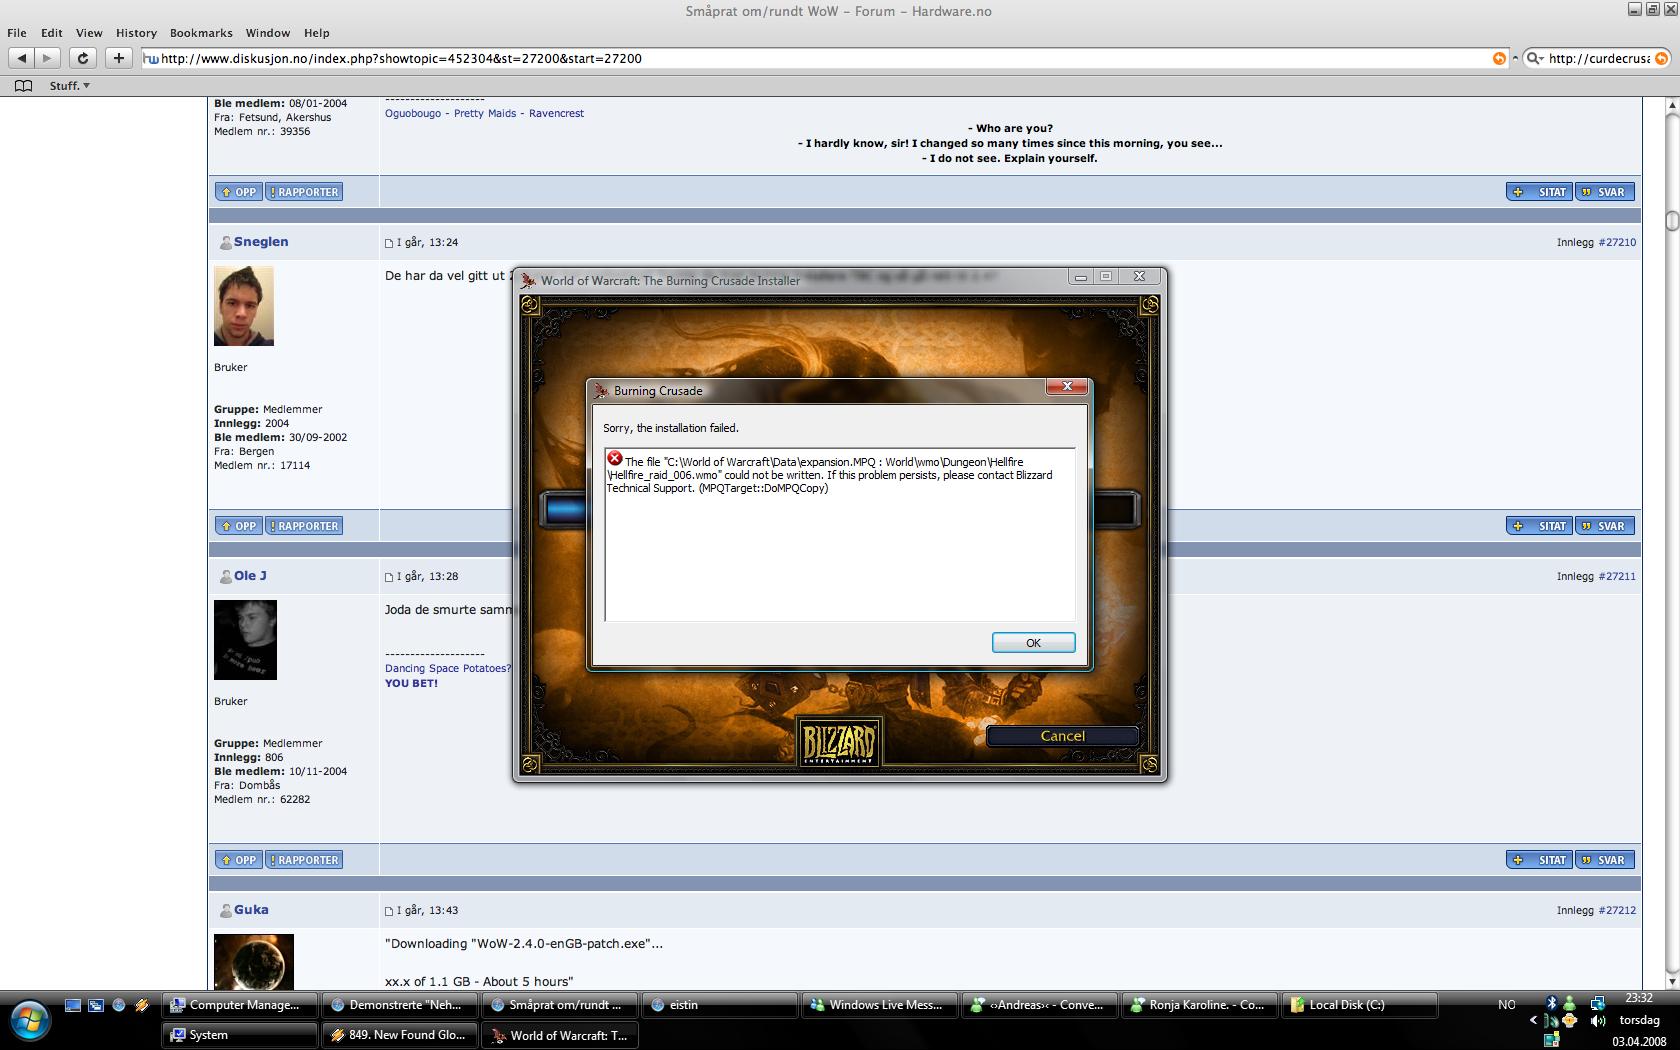This screenshot has height=1050, width=1680.
Task: Open the Bookmarks menu
Action: [201, 33]
